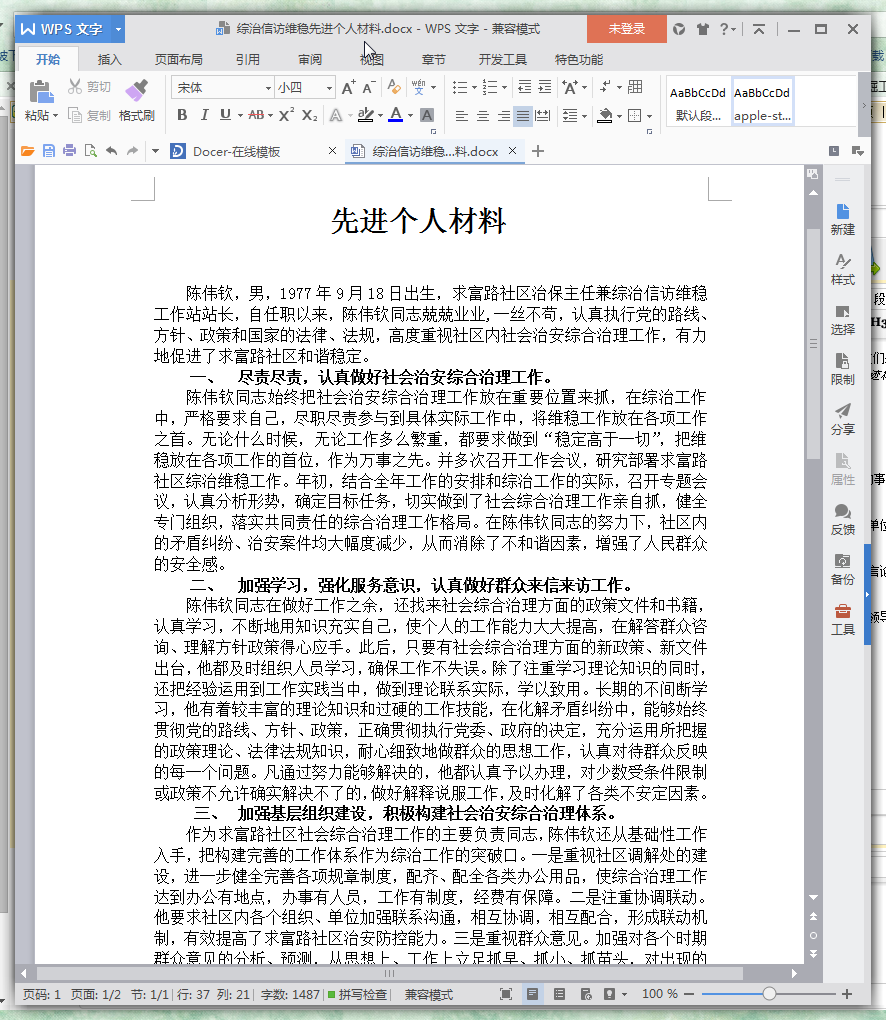Click the Cut (剪切) scissors icon
The image size is (886, 1020).
75,87
